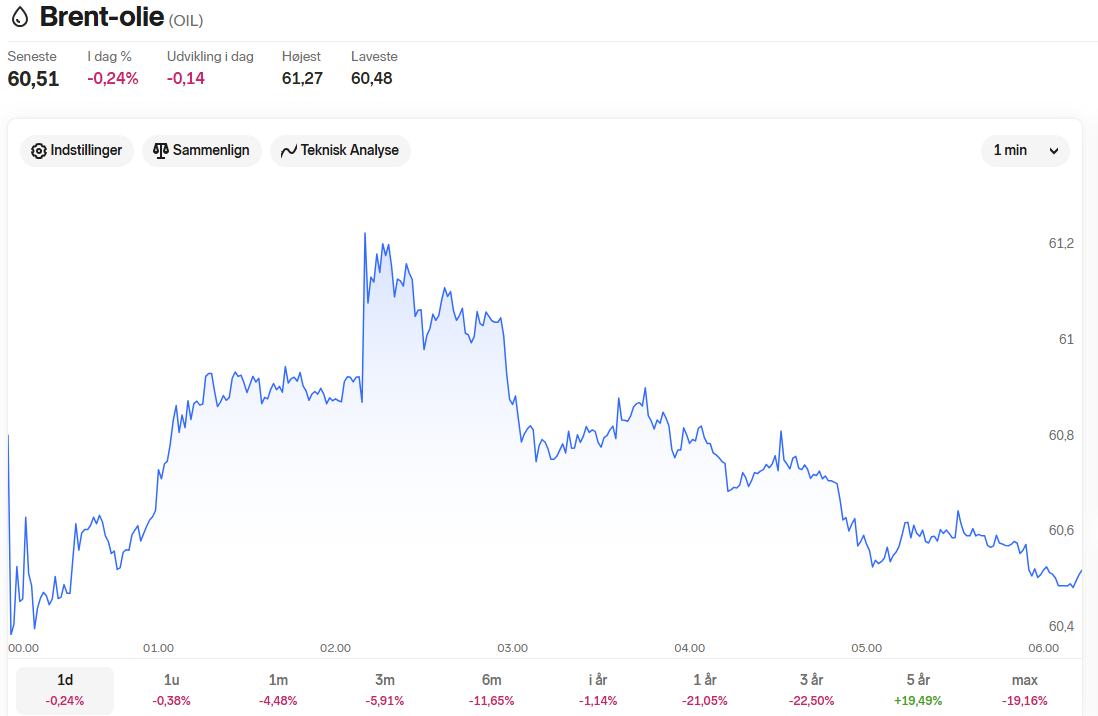Select the 1m time range tab
Image resolution: width=1098 pixels, height=716 pixels.
click(x=278, y=689)
